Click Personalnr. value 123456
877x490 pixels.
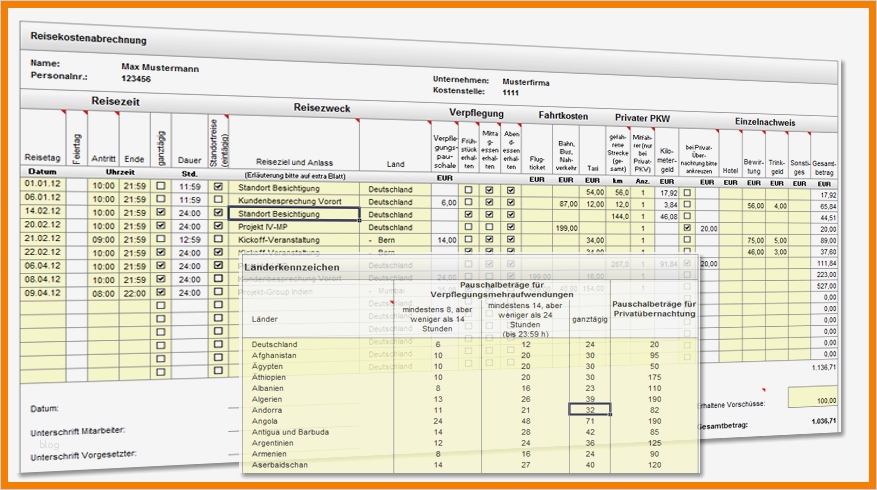(136, 79)
